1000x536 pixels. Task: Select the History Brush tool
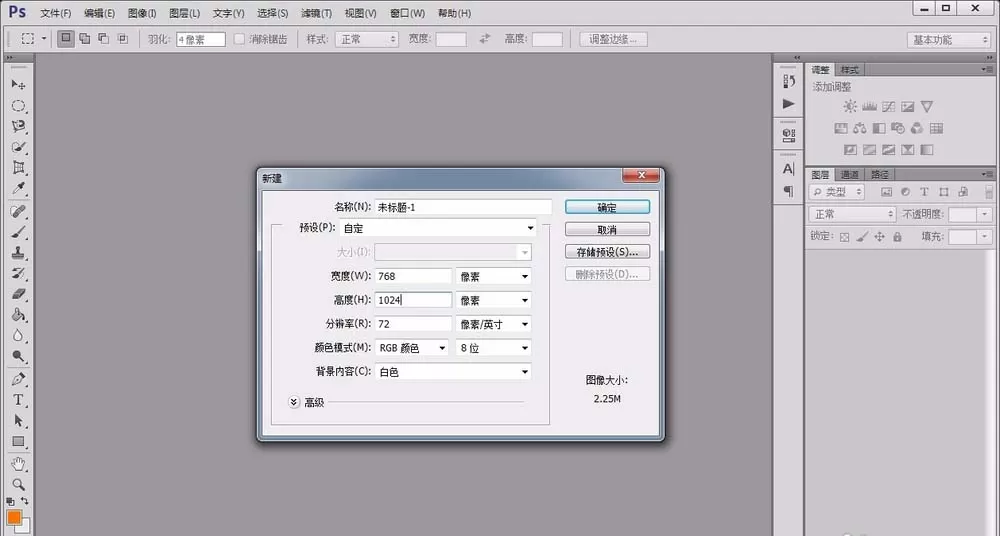(x=18, y=274)
